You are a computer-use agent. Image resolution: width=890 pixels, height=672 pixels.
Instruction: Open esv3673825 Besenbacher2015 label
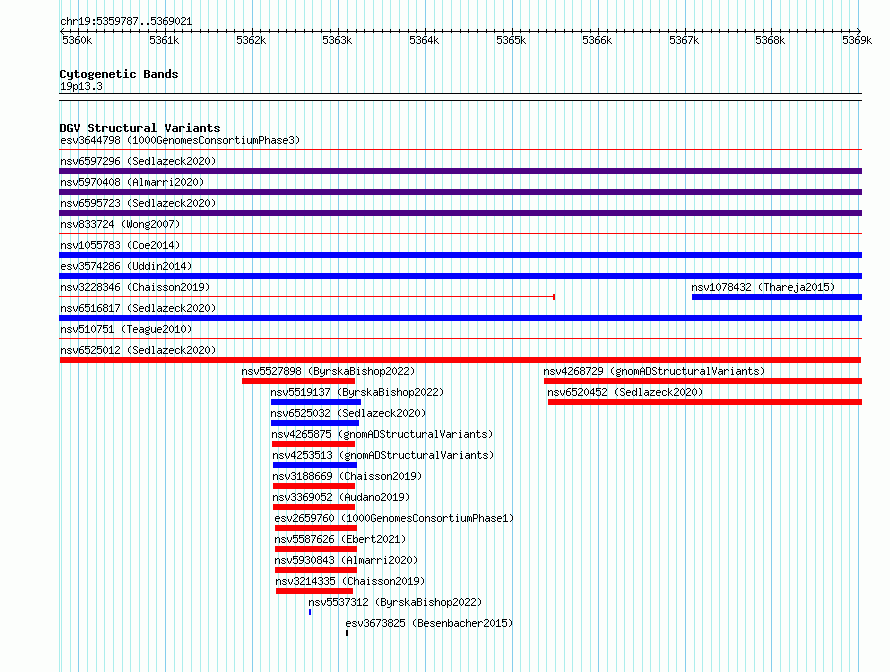point(429,623)
